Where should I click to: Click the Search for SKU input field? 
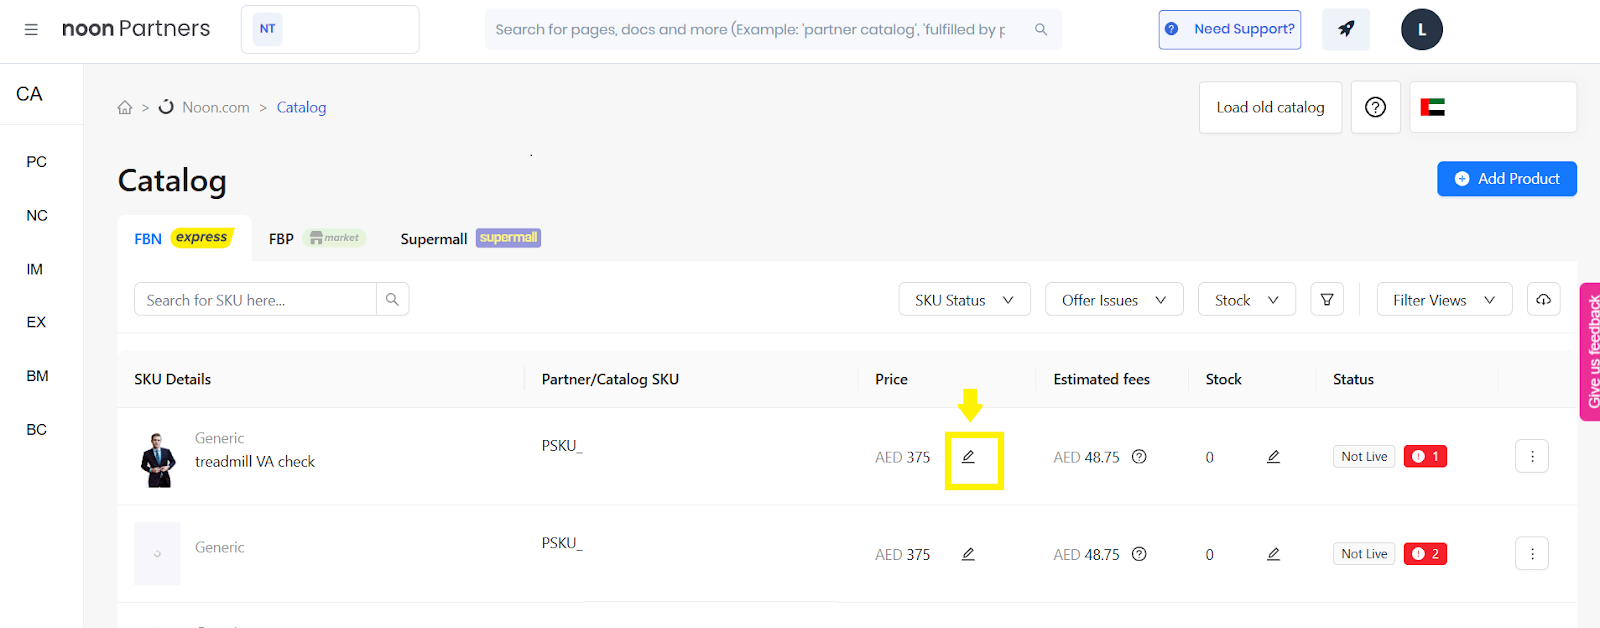click(x=255, y=299)
